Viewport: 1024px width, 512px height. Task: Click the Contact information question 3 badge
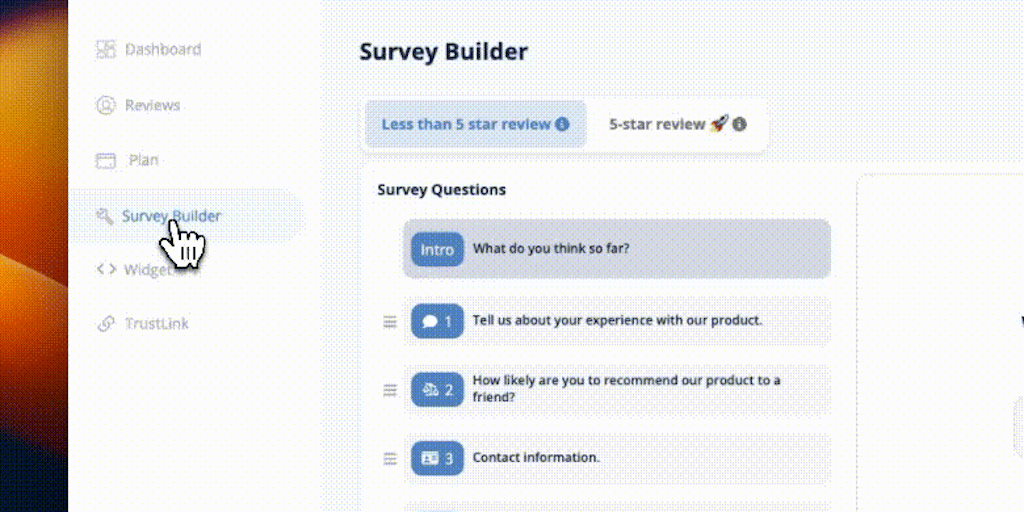pos(437,458)
